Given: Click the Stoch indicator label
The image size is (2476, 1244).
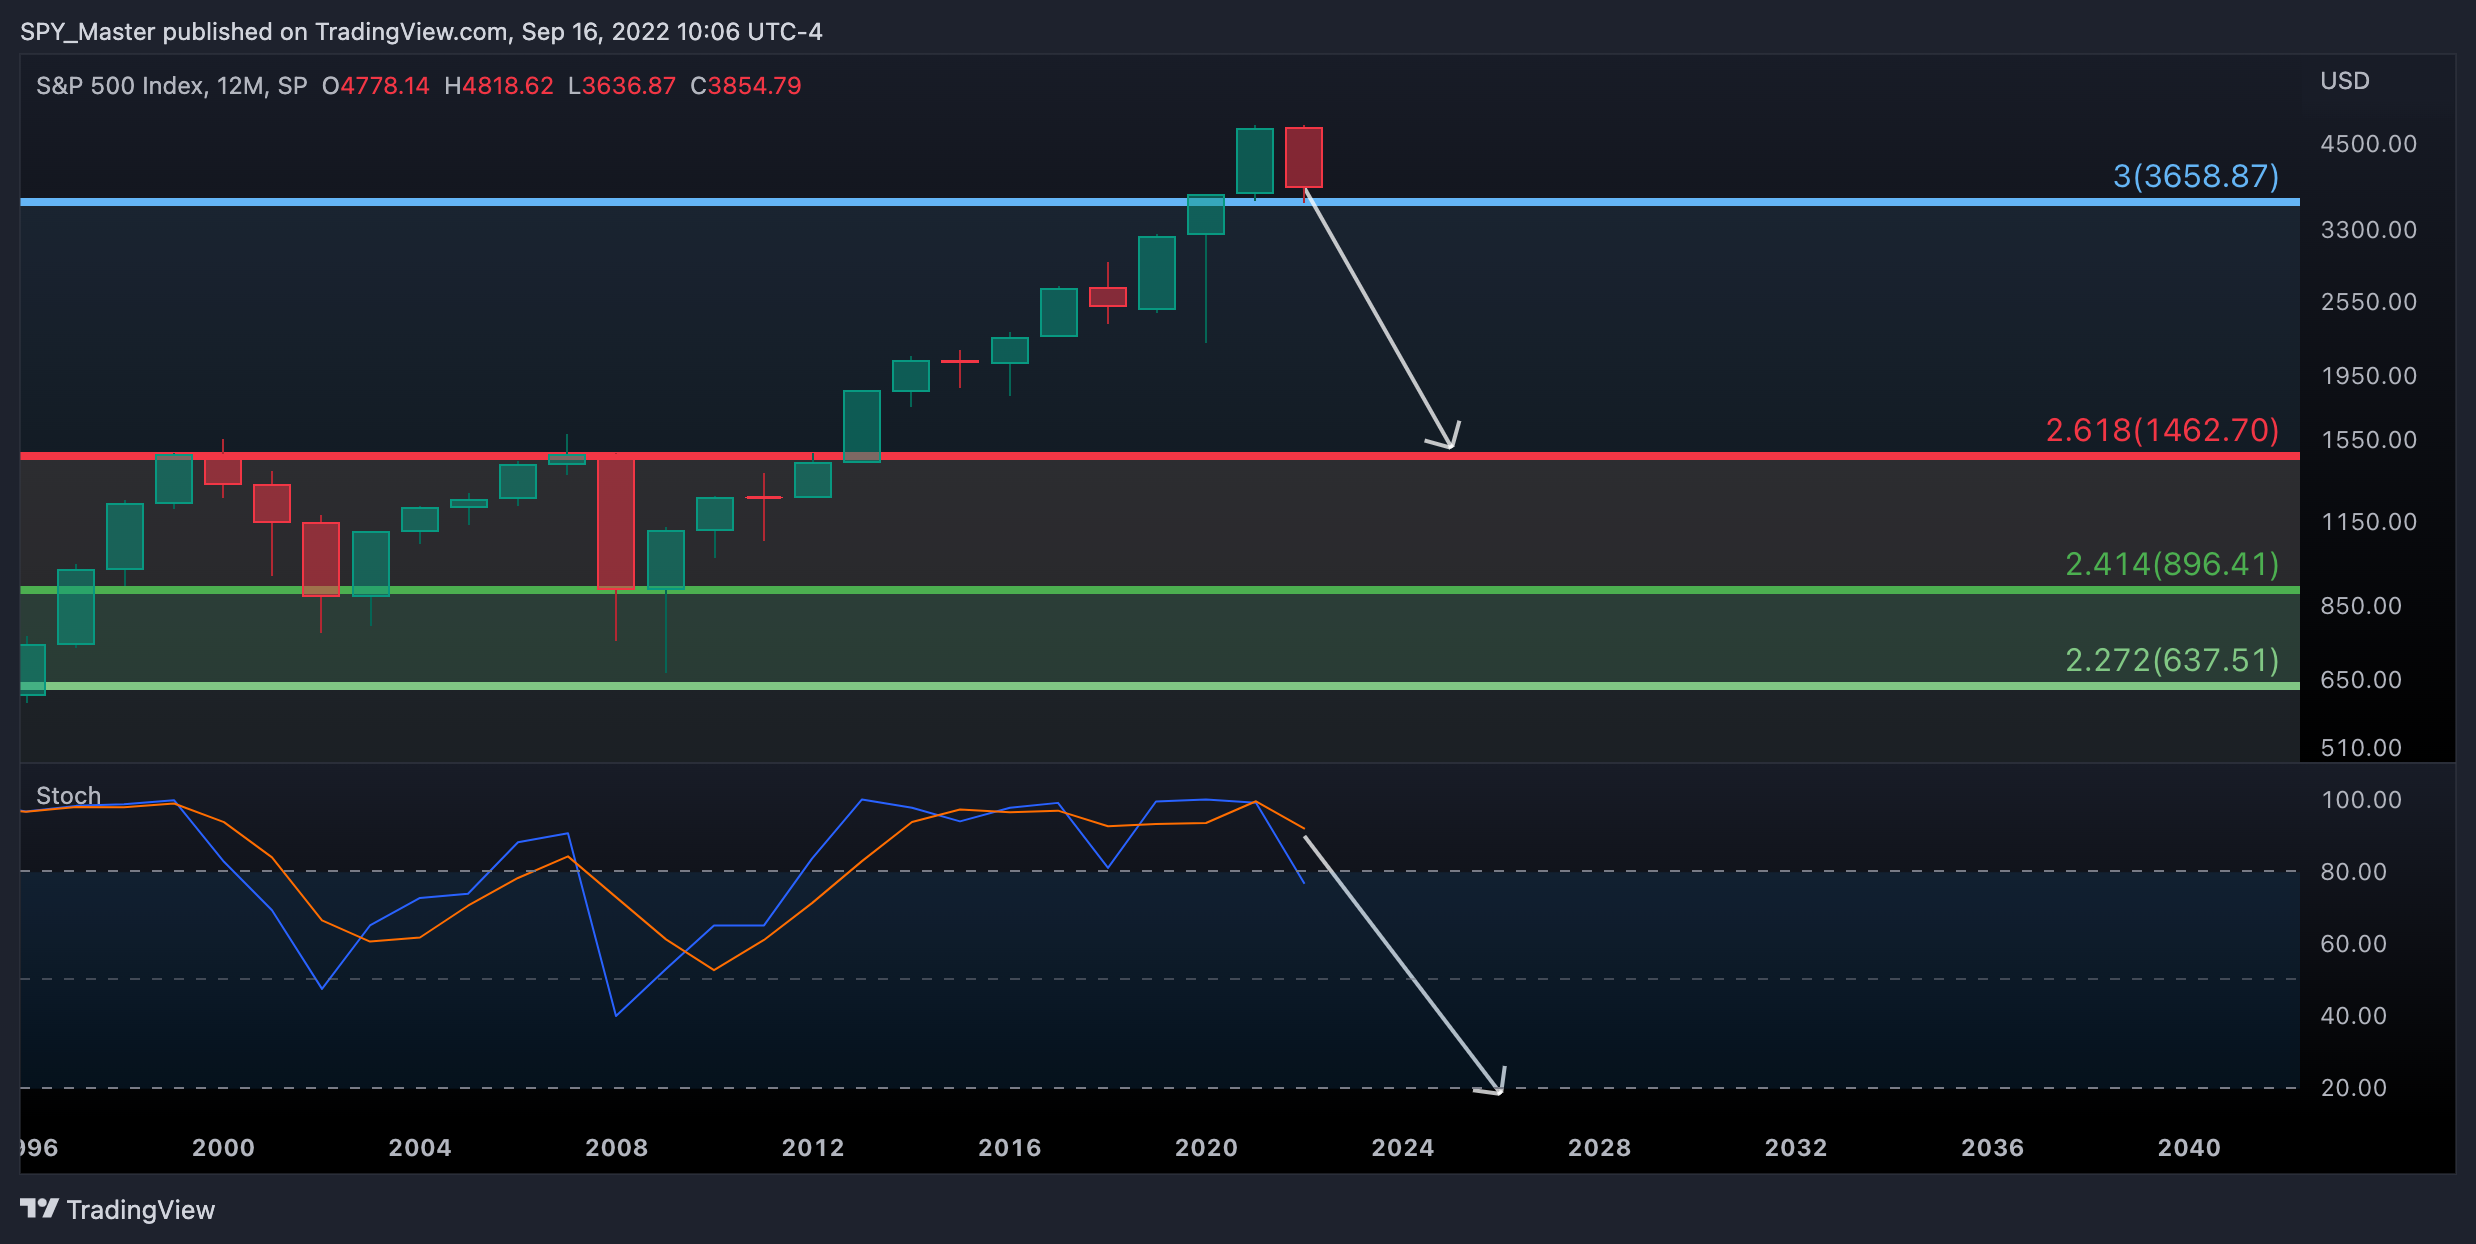Looking at the screenshot, I should point(68,796).
